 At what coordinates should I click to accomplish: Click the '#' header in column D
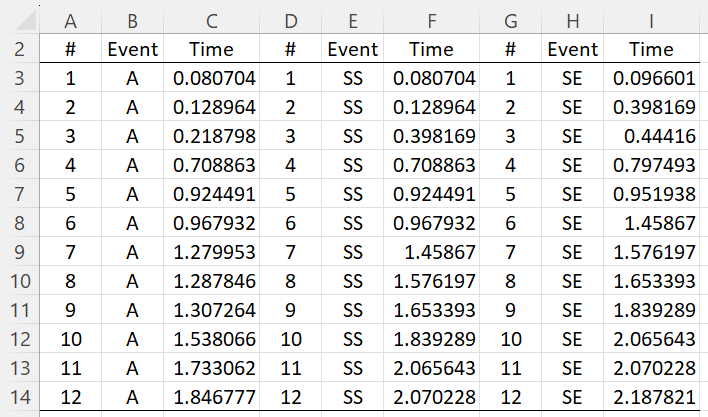pyautogui.click(x=291, y=49)
